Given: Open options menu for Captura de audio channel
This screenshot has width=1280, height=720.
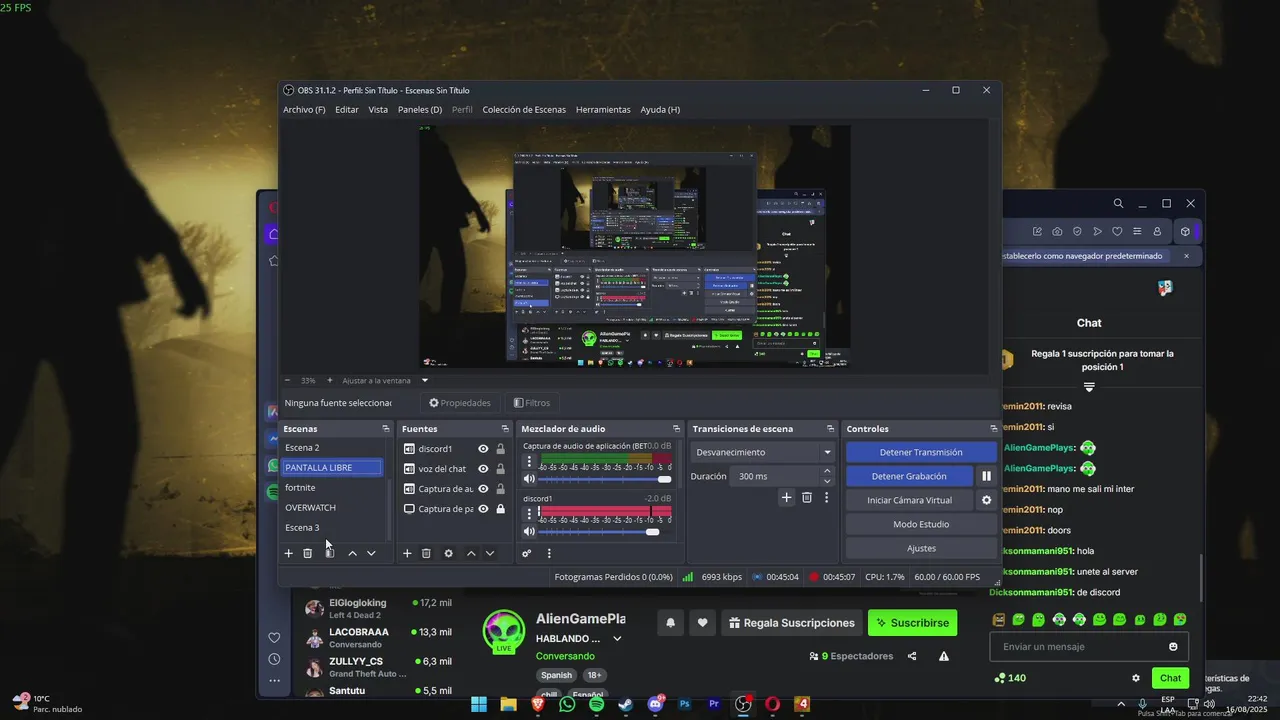Looking at the screenshot, I should click(x=530, y=461).
